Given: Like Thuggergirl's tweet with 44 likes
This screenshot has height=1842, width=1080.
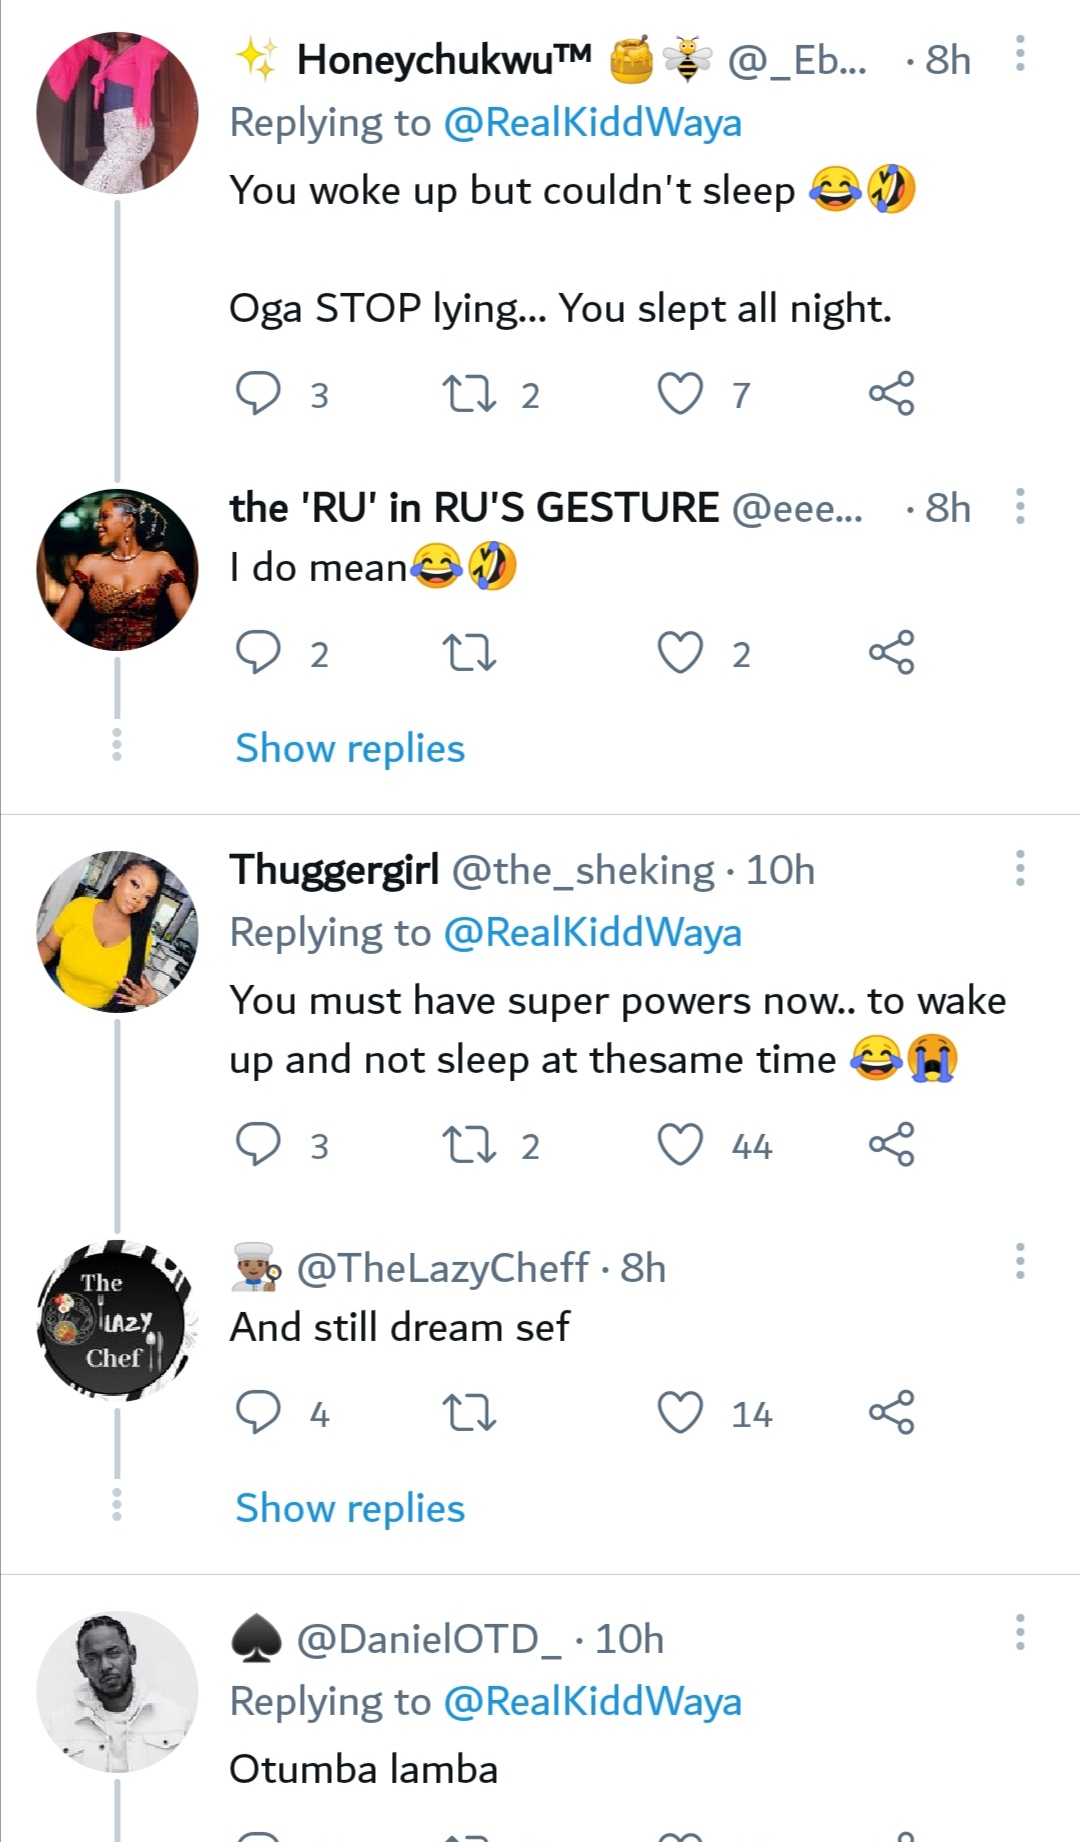Looking at the screenshot, I should [681, 1145].
